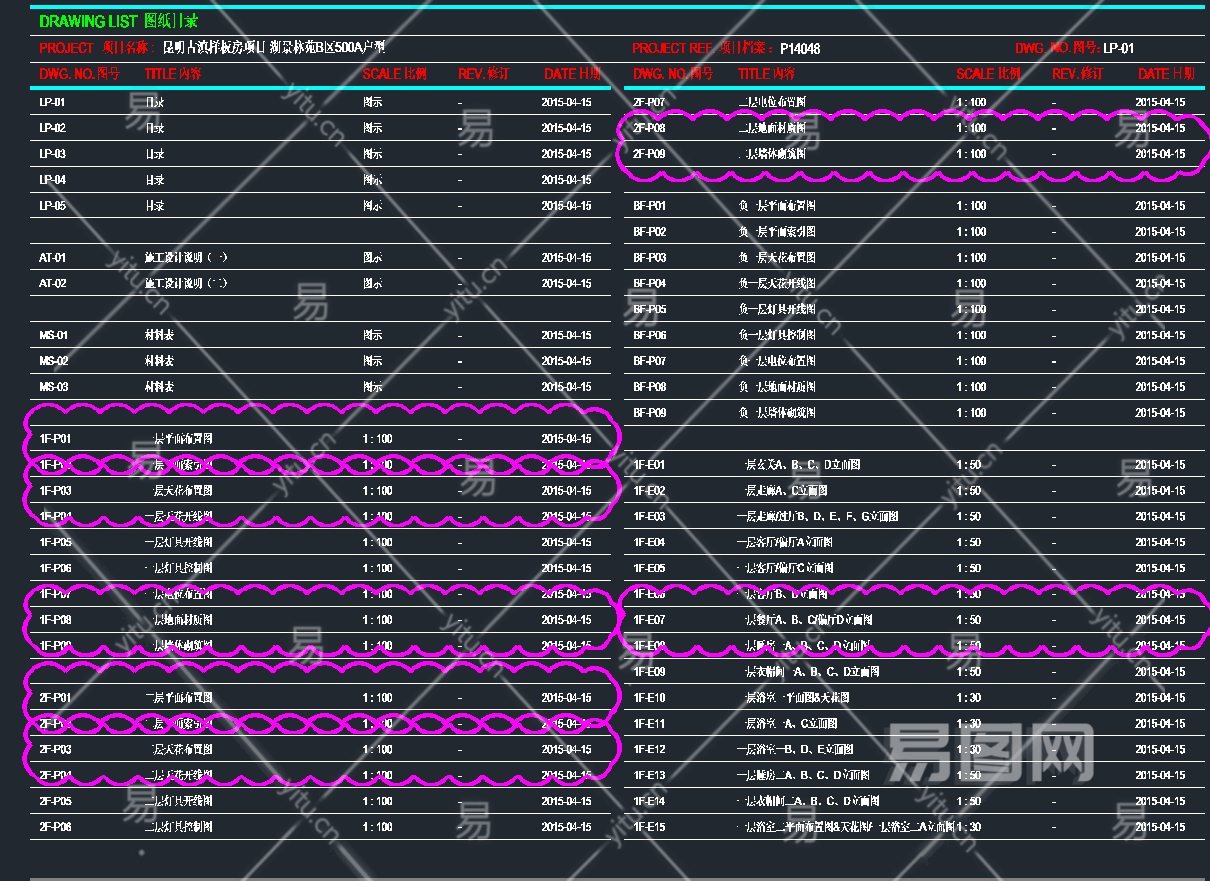Click the 2F-P08 drawing number
The height and width of the screenshot is (881, 1210).
pos(649,128)
